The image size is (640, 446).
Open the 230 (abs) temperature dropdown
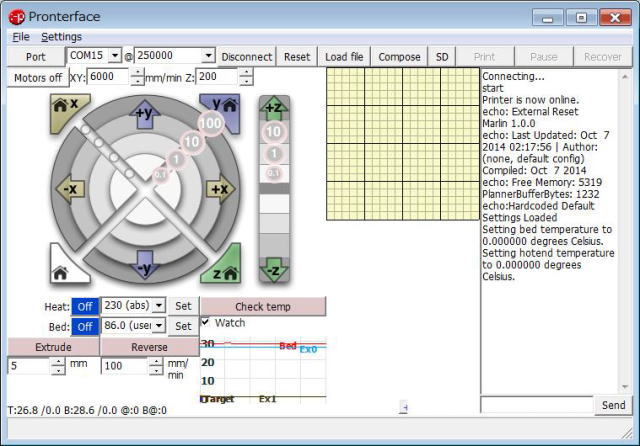(x=159, y=305)
